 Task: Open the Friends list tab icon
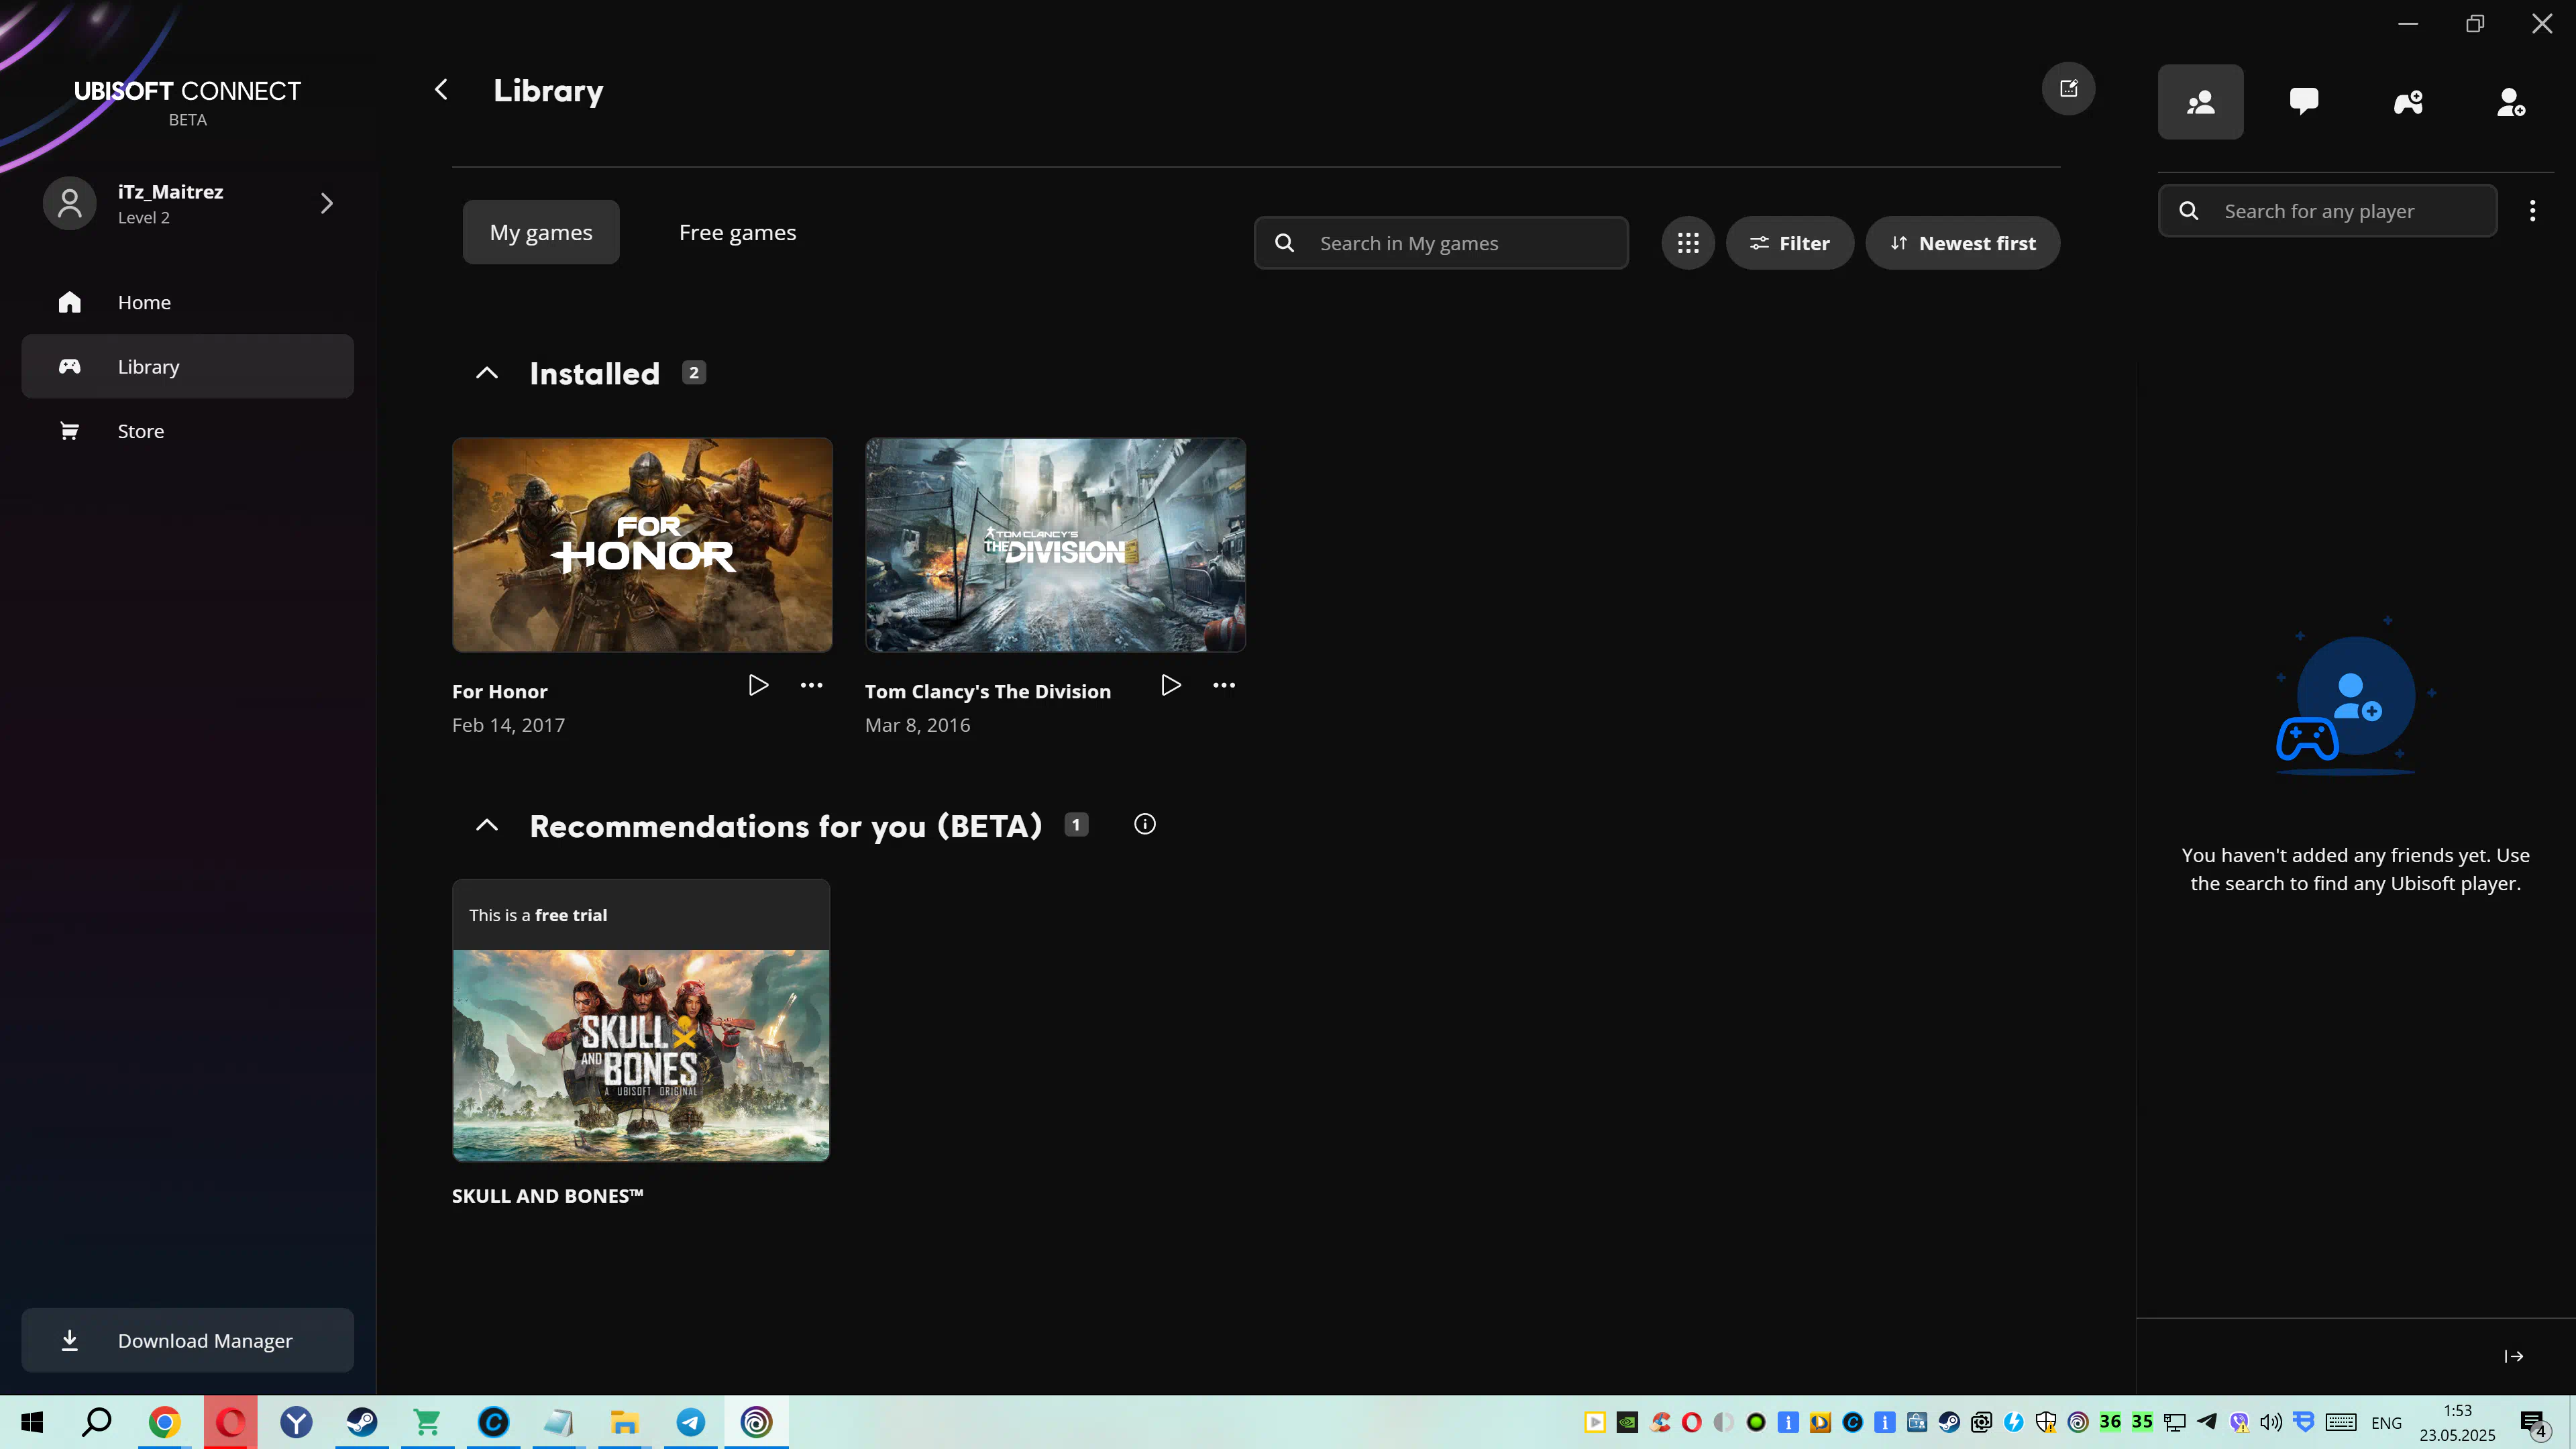tap(2200, 102)
